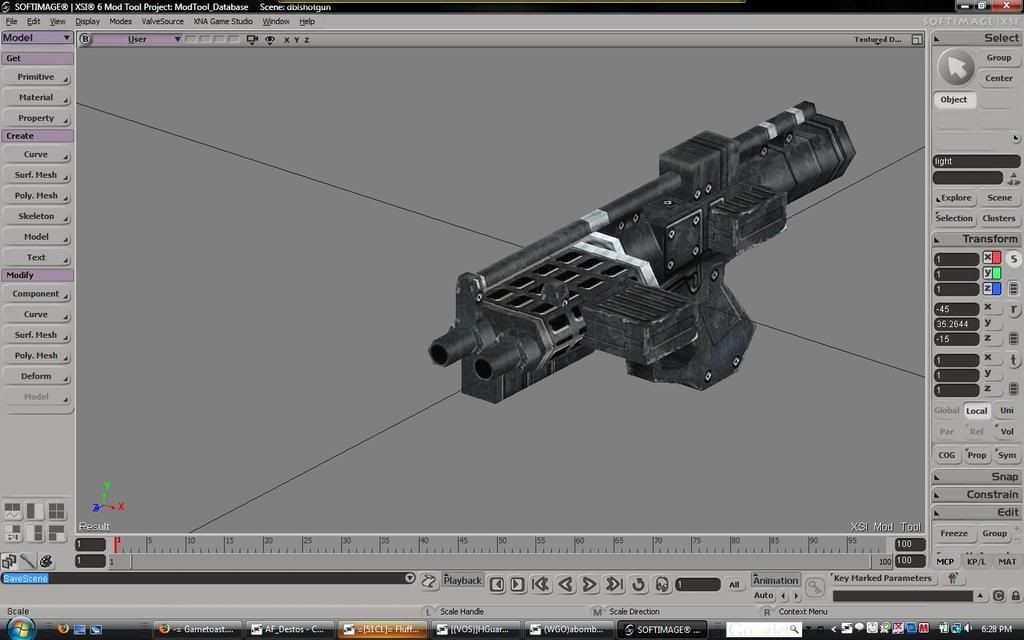
Task: Switch transform mode to Global
Action: click(x=946, y=410)
